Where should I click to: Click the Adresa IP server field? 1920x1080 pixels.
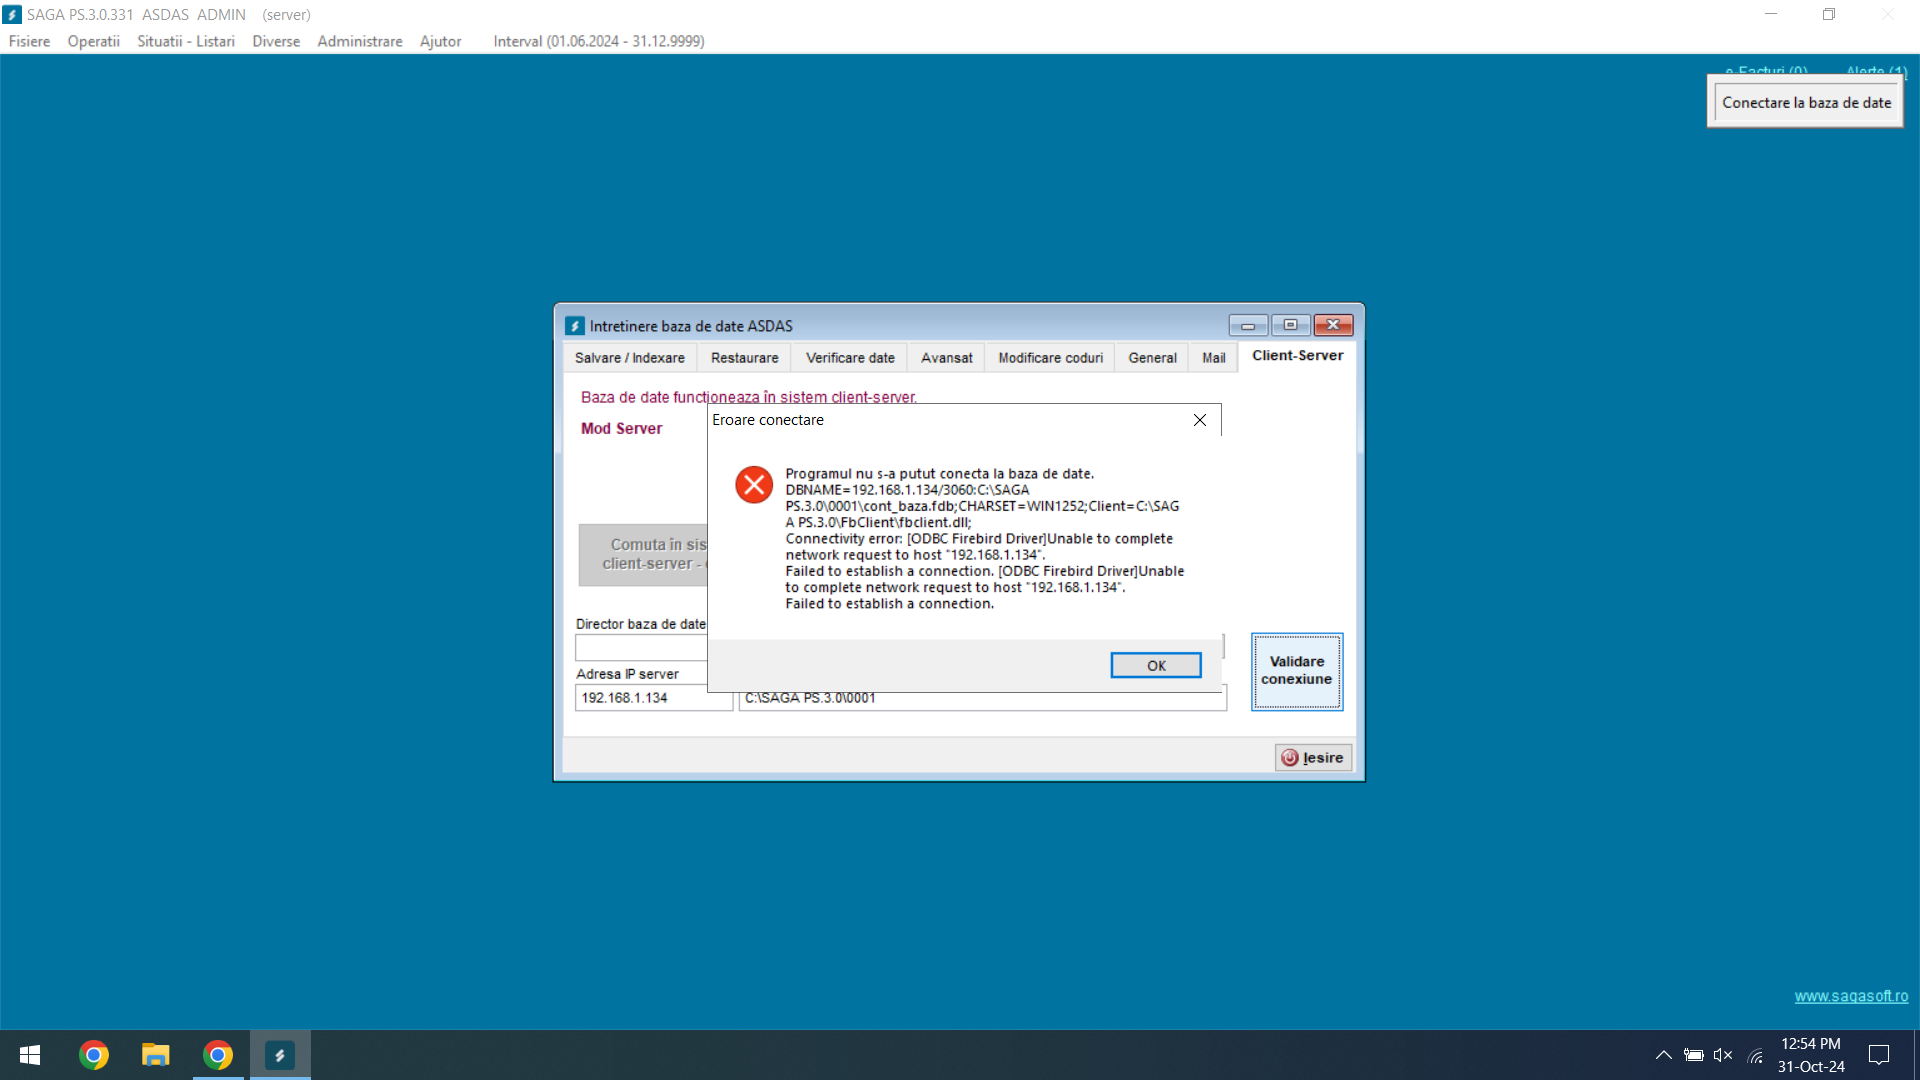tap(654, 698)
